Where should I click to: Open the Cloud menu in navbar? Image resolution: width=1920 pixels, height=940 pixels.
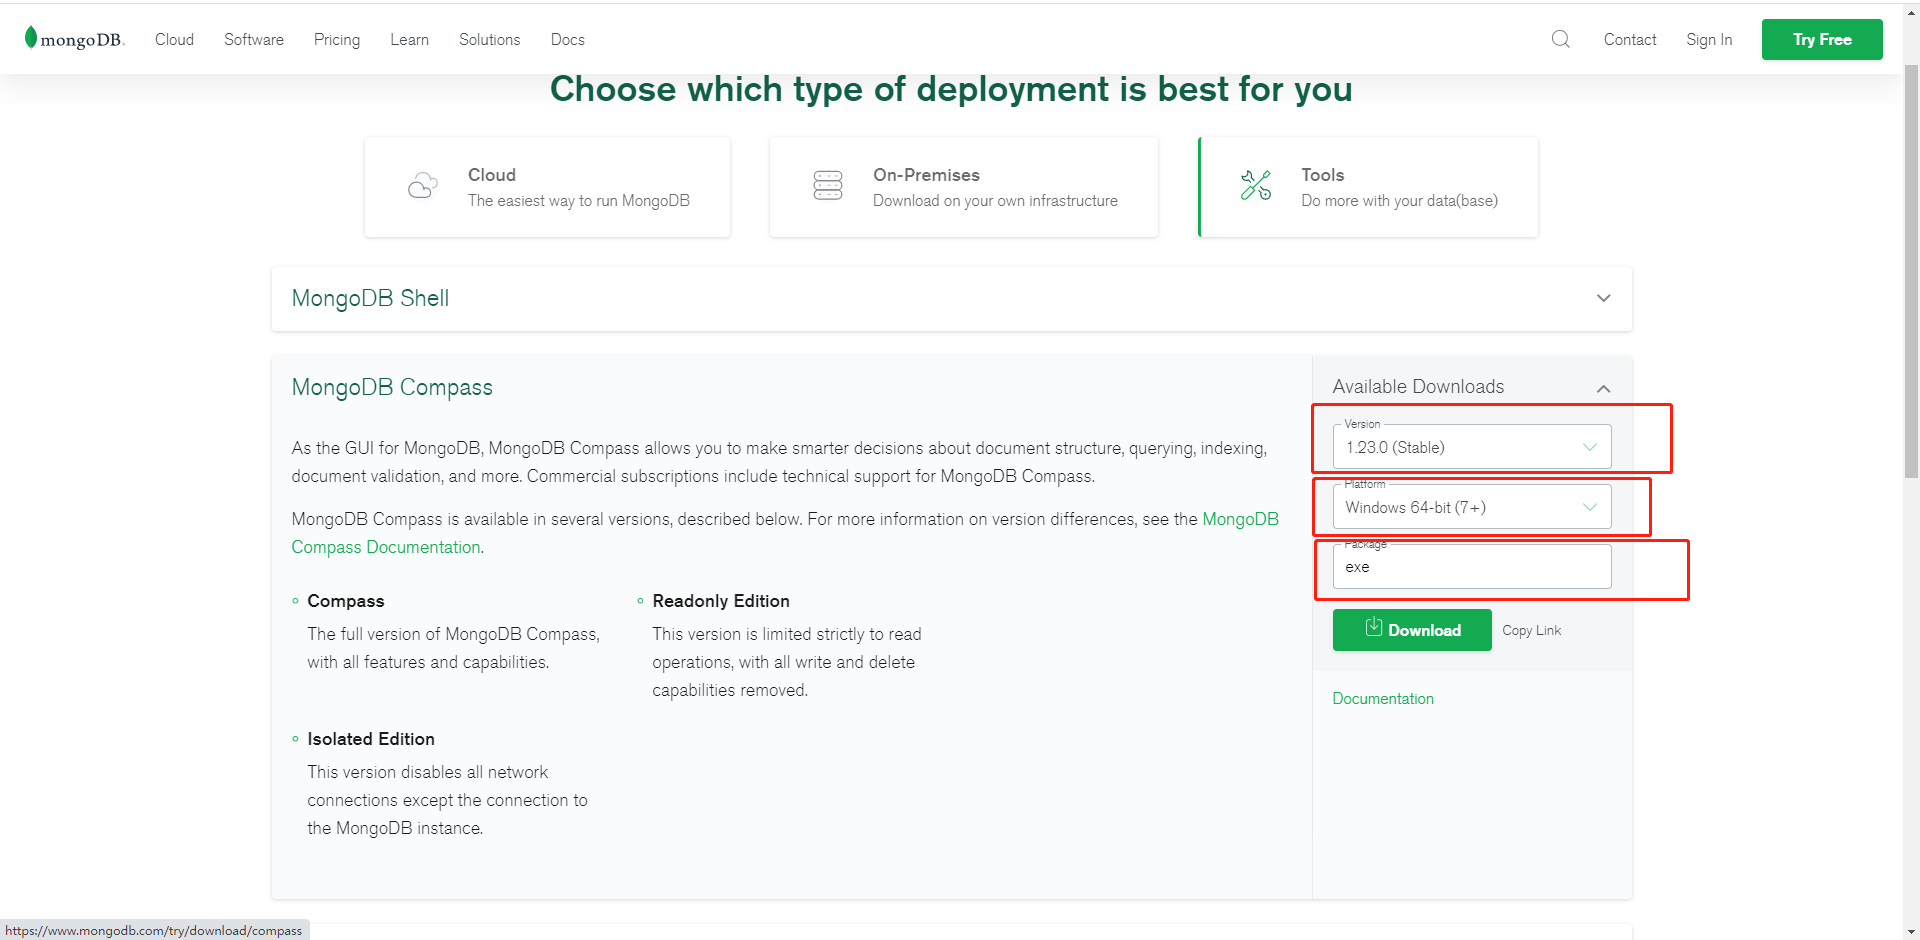174,39
